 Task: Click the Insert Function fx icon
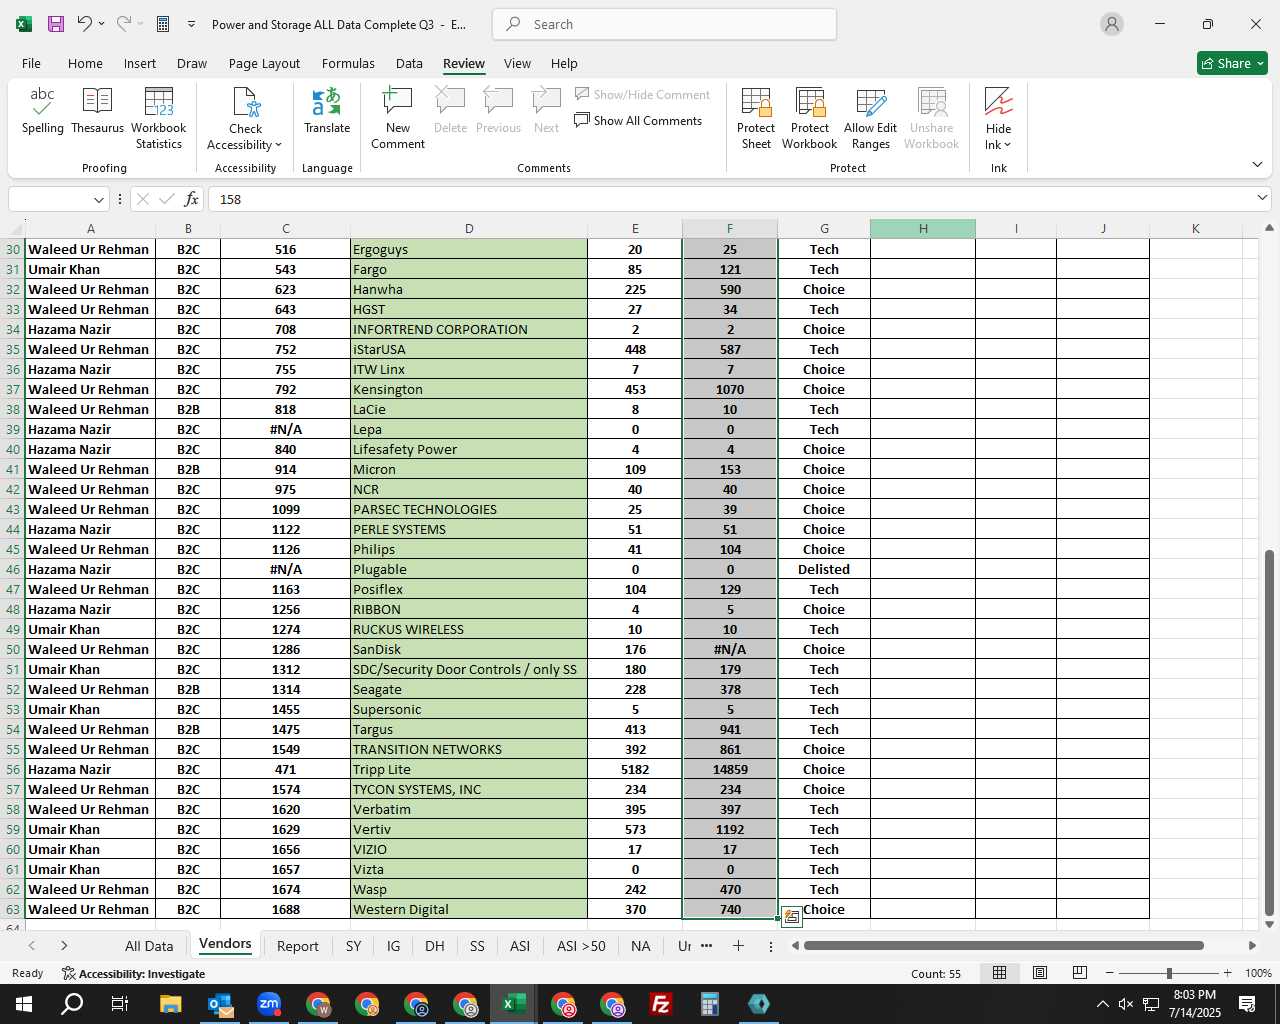click(192, 199)
